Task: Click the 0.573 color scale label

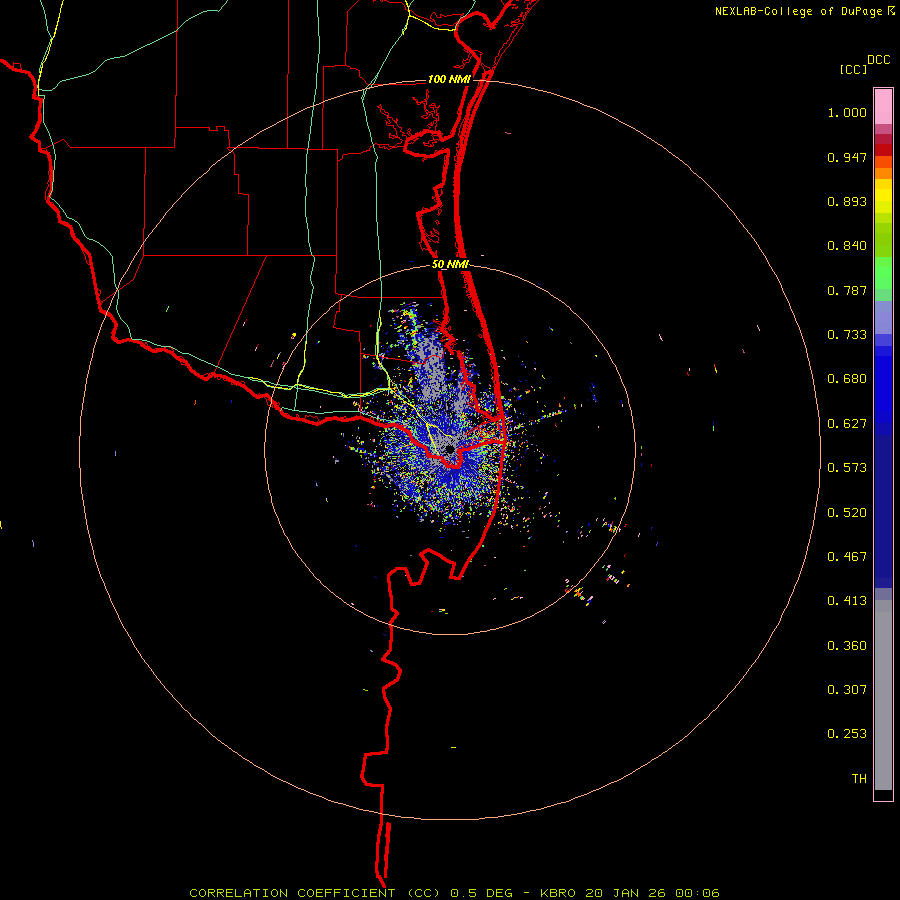Action: pyautogui.click(x=847, y=468)
